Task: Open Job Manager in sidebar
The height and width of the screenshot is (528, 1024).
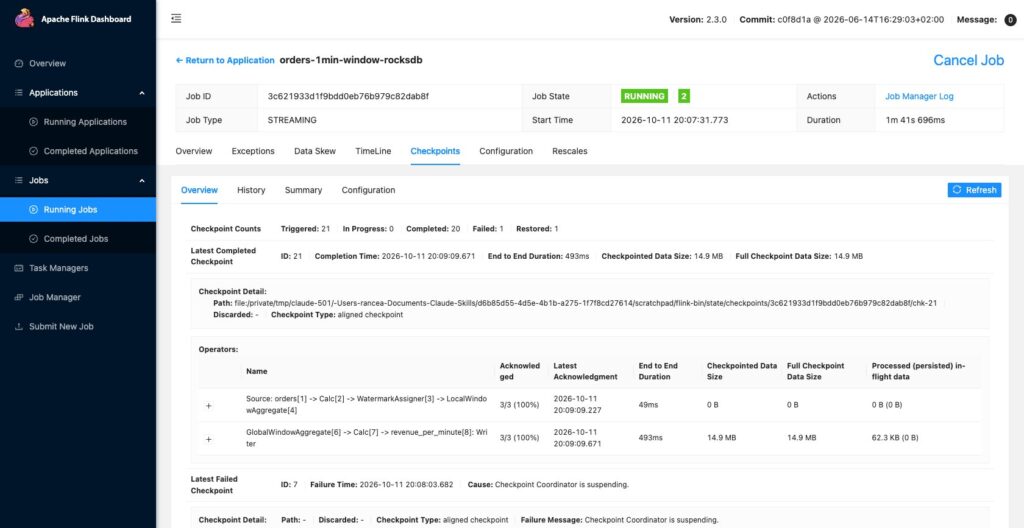Action: tap(55, 297)
